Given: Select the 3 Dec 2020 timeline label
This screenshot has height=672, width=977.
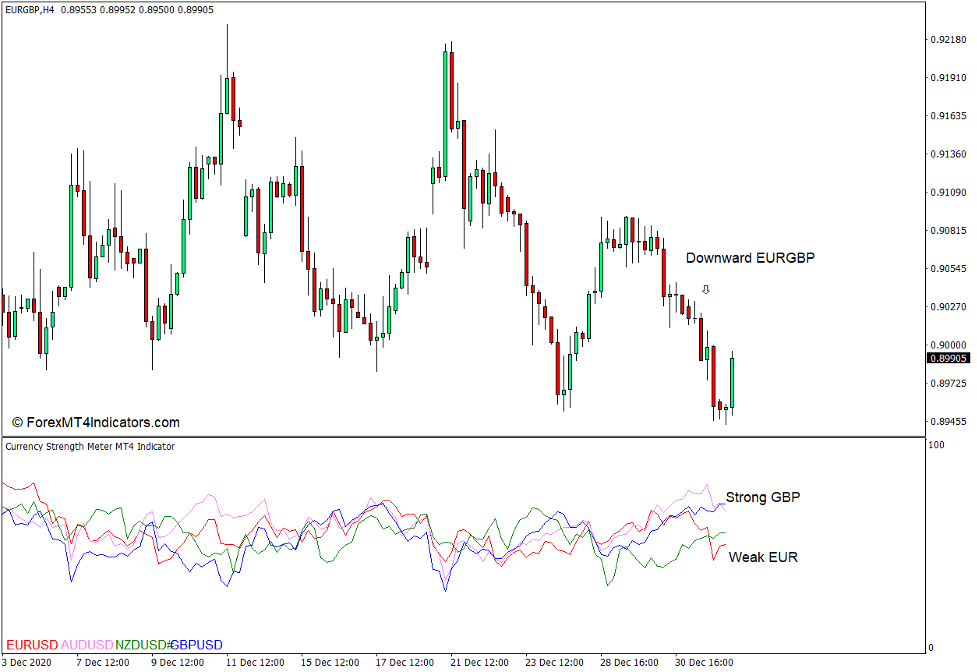Looking at the screenshot, I should [x=27, y=662].
